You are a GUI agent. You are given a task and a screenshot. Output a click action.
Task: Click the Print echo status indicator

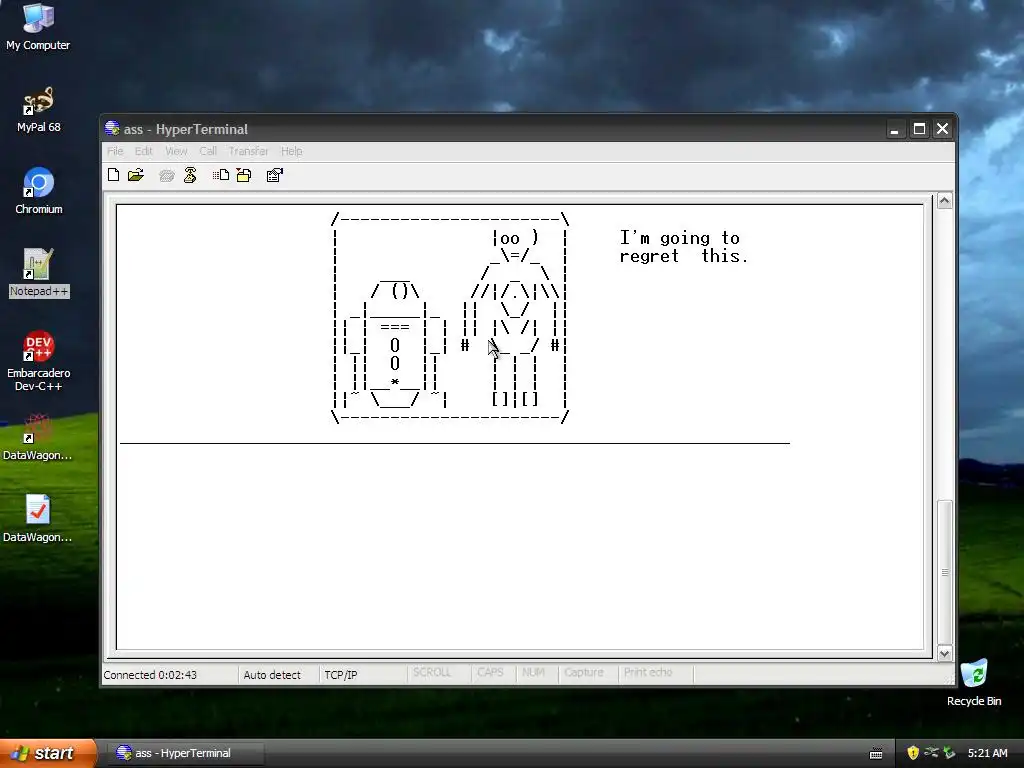(655, 673)
